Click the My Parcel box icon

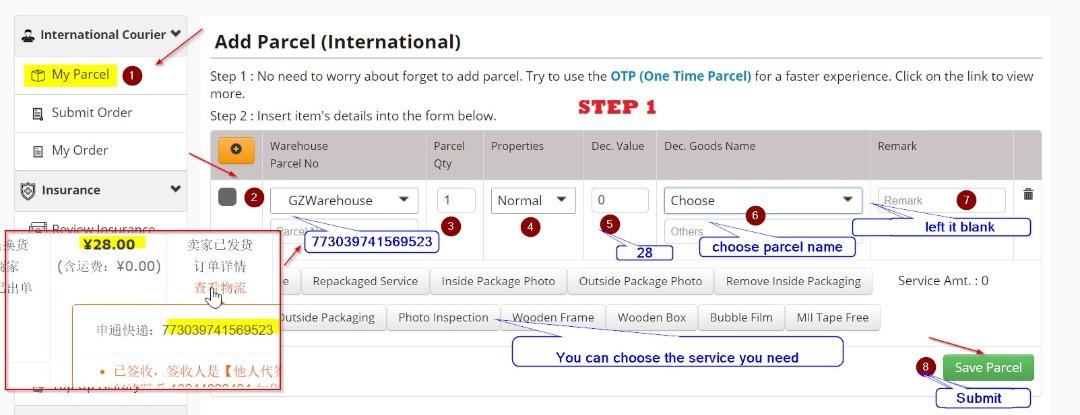(37, 75)
